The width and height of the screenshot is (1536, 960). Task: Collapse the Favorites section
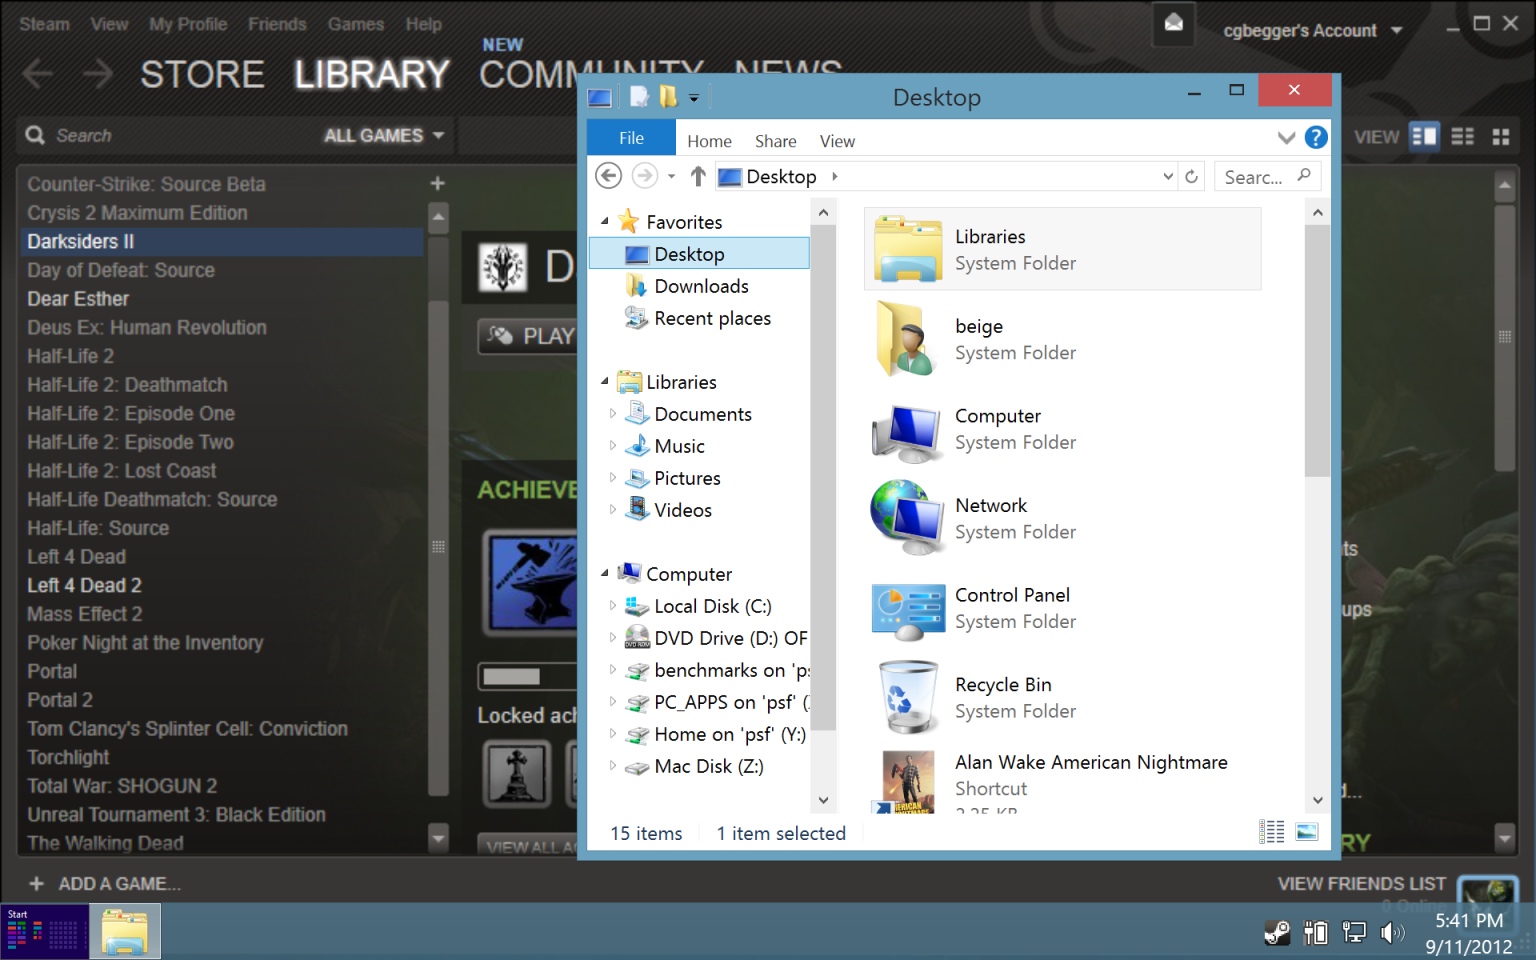(604, 221)
